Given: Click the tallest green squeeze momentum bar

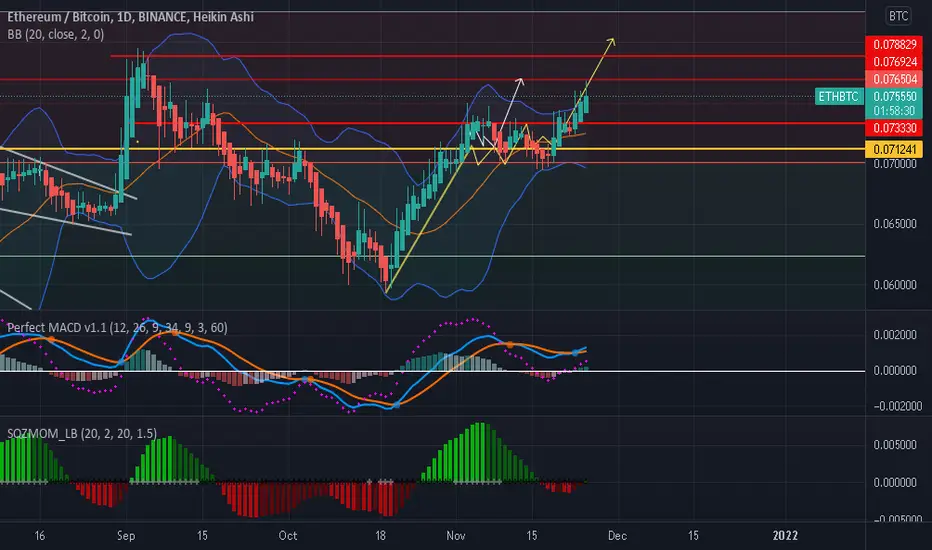Looking at the screenshot, I should pos(479,452).
